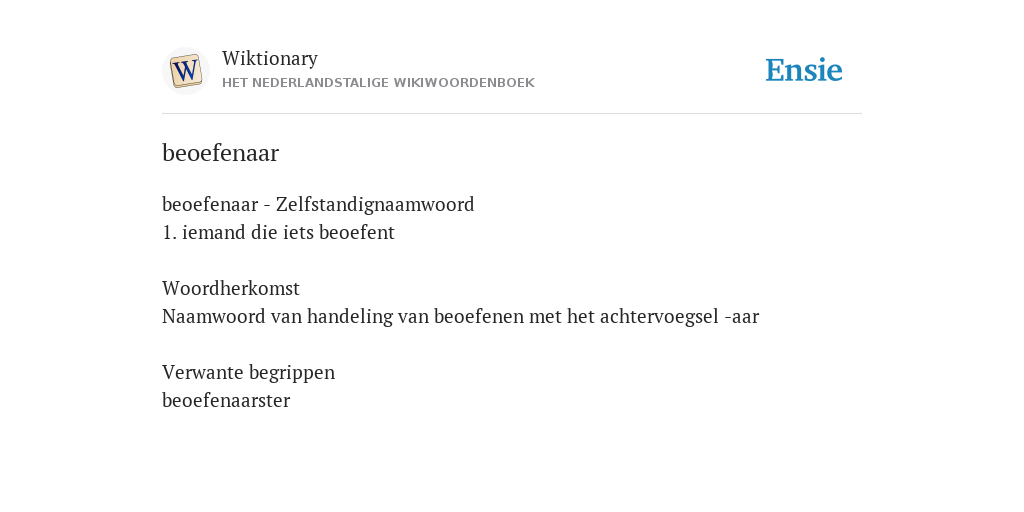The image size is (1024, 512).
Task: Click the Wiktionary source title
Action: click(270, 59)
